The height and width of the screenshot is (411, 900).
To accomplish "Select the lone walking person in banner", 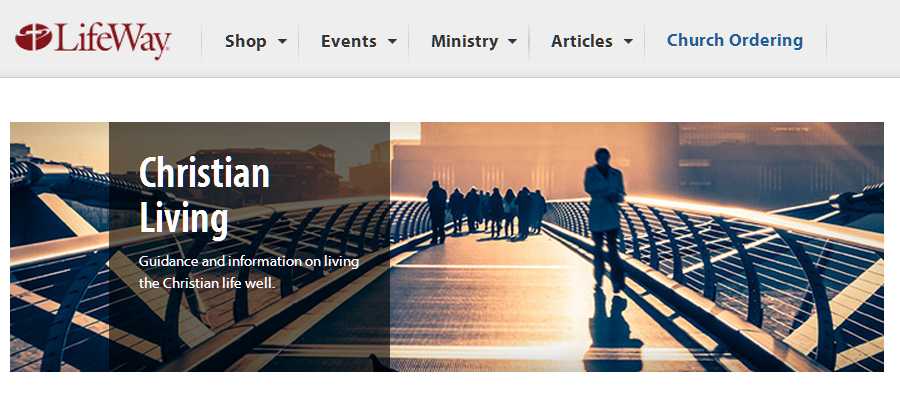I will point(604,220).
